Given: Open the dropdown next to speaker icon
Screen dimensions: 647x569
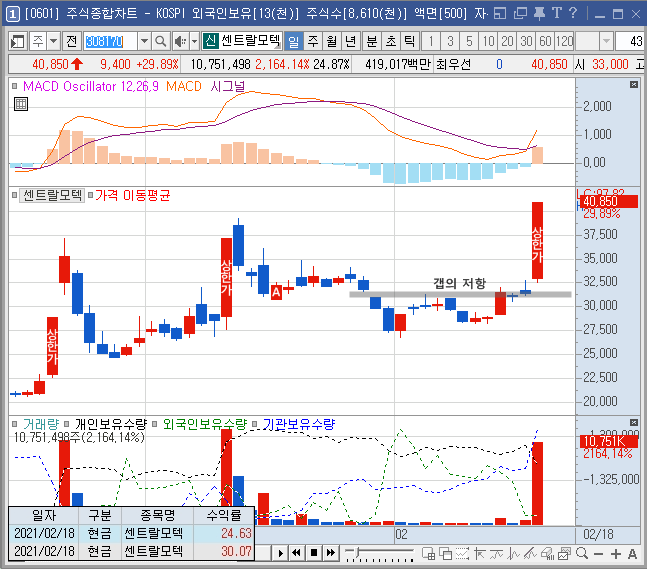Looking at the screenshot, I should tap(195, 41).
